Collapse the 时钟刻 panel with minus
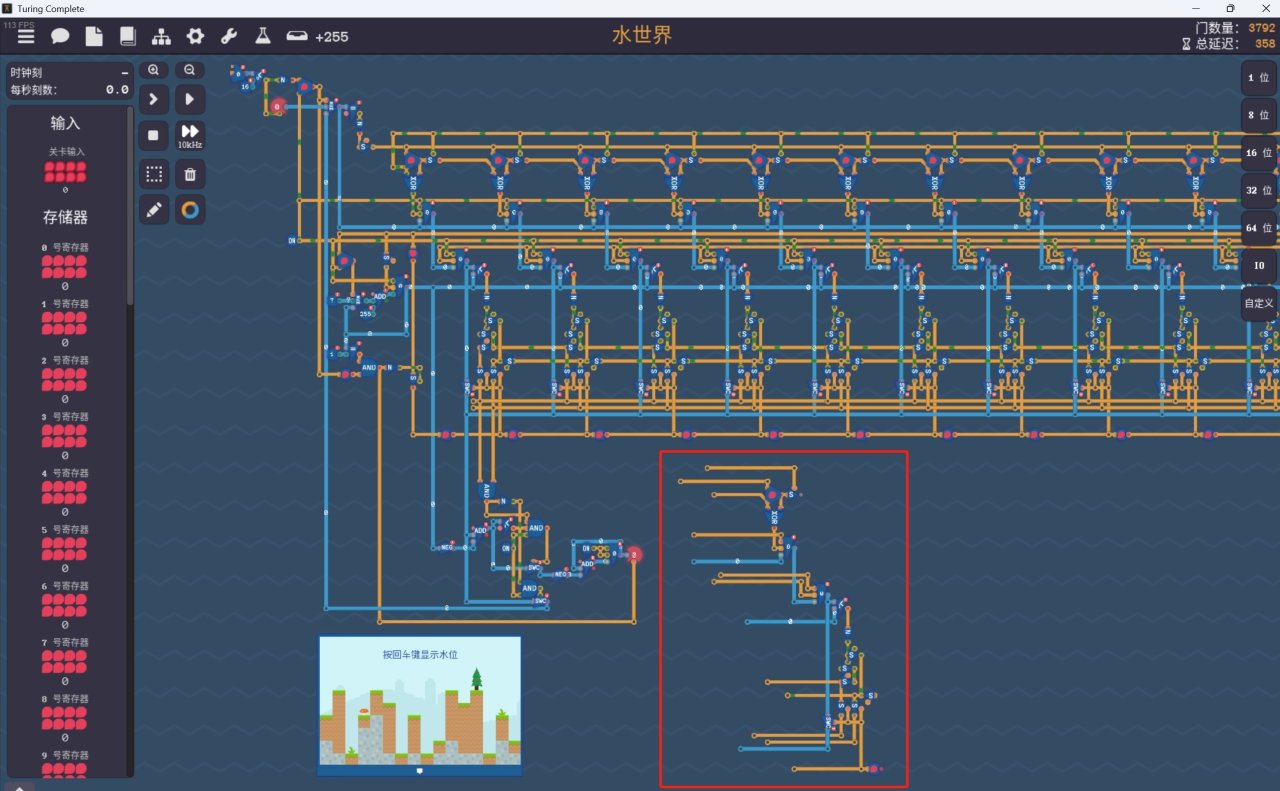Screen dimensions: 1280x791 [x=125, y=73]
